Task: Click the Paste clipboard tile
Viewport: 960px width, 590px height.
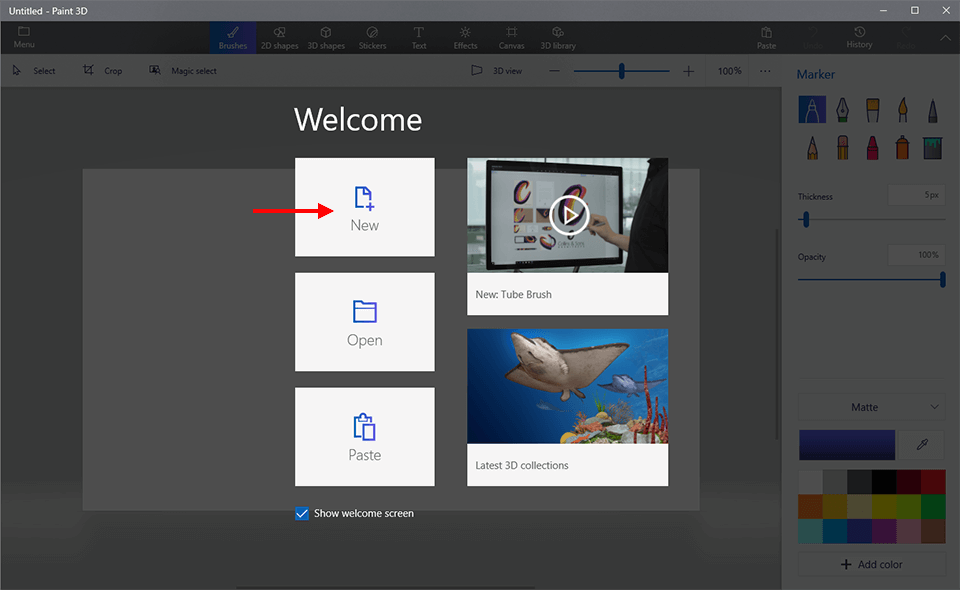Action: click(x=364, y=437)
